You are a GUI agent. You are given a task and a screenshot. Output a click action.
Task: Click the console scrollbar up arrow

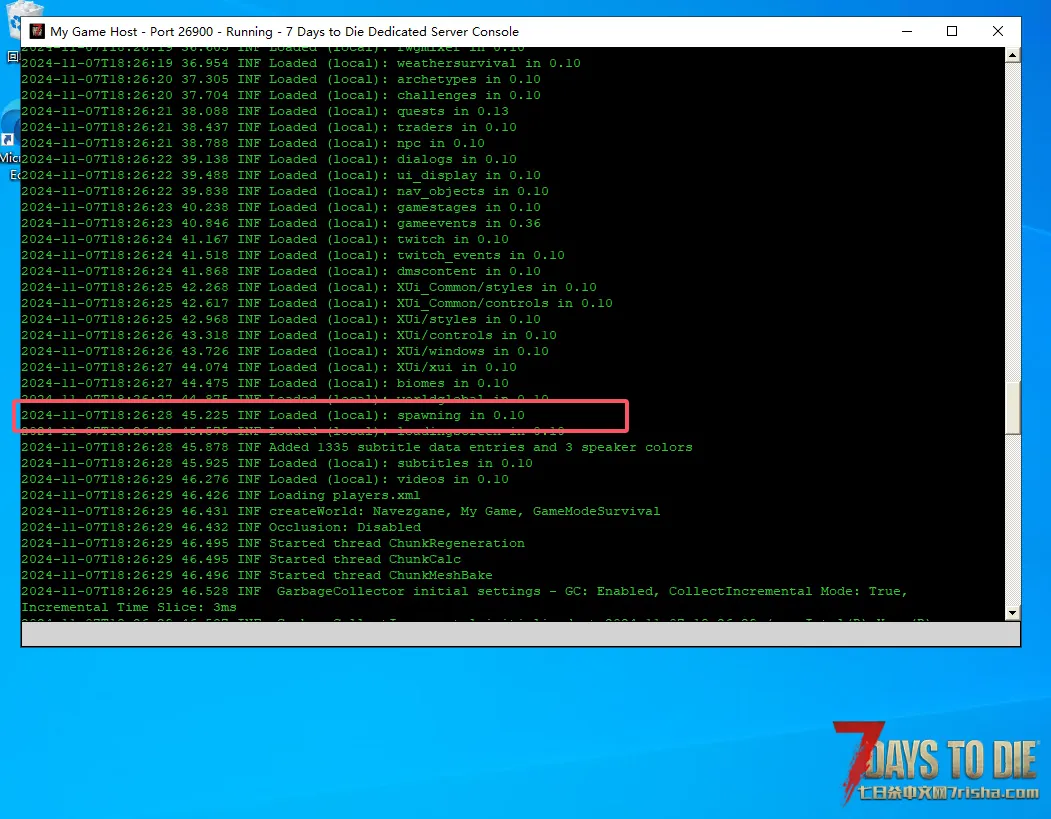tap(1013, 56)
